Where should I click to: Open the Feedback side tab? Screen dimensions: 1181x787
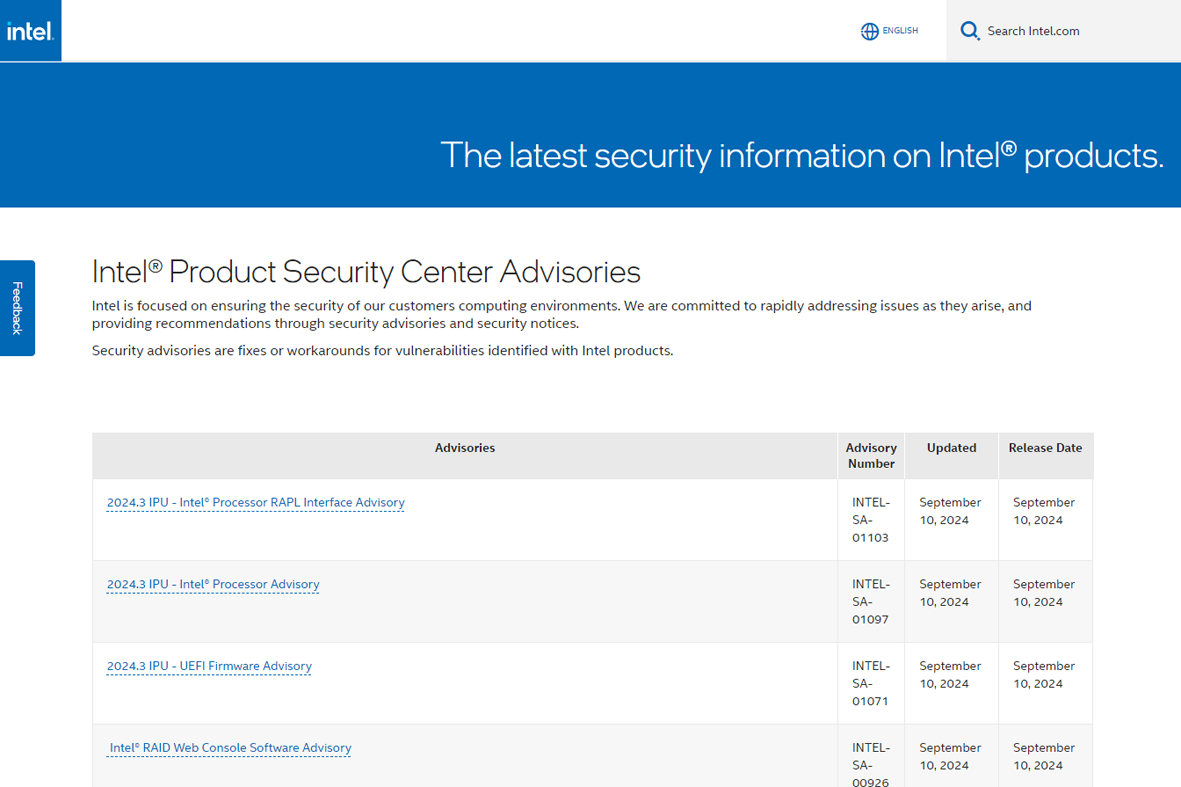tap(17, 308)
